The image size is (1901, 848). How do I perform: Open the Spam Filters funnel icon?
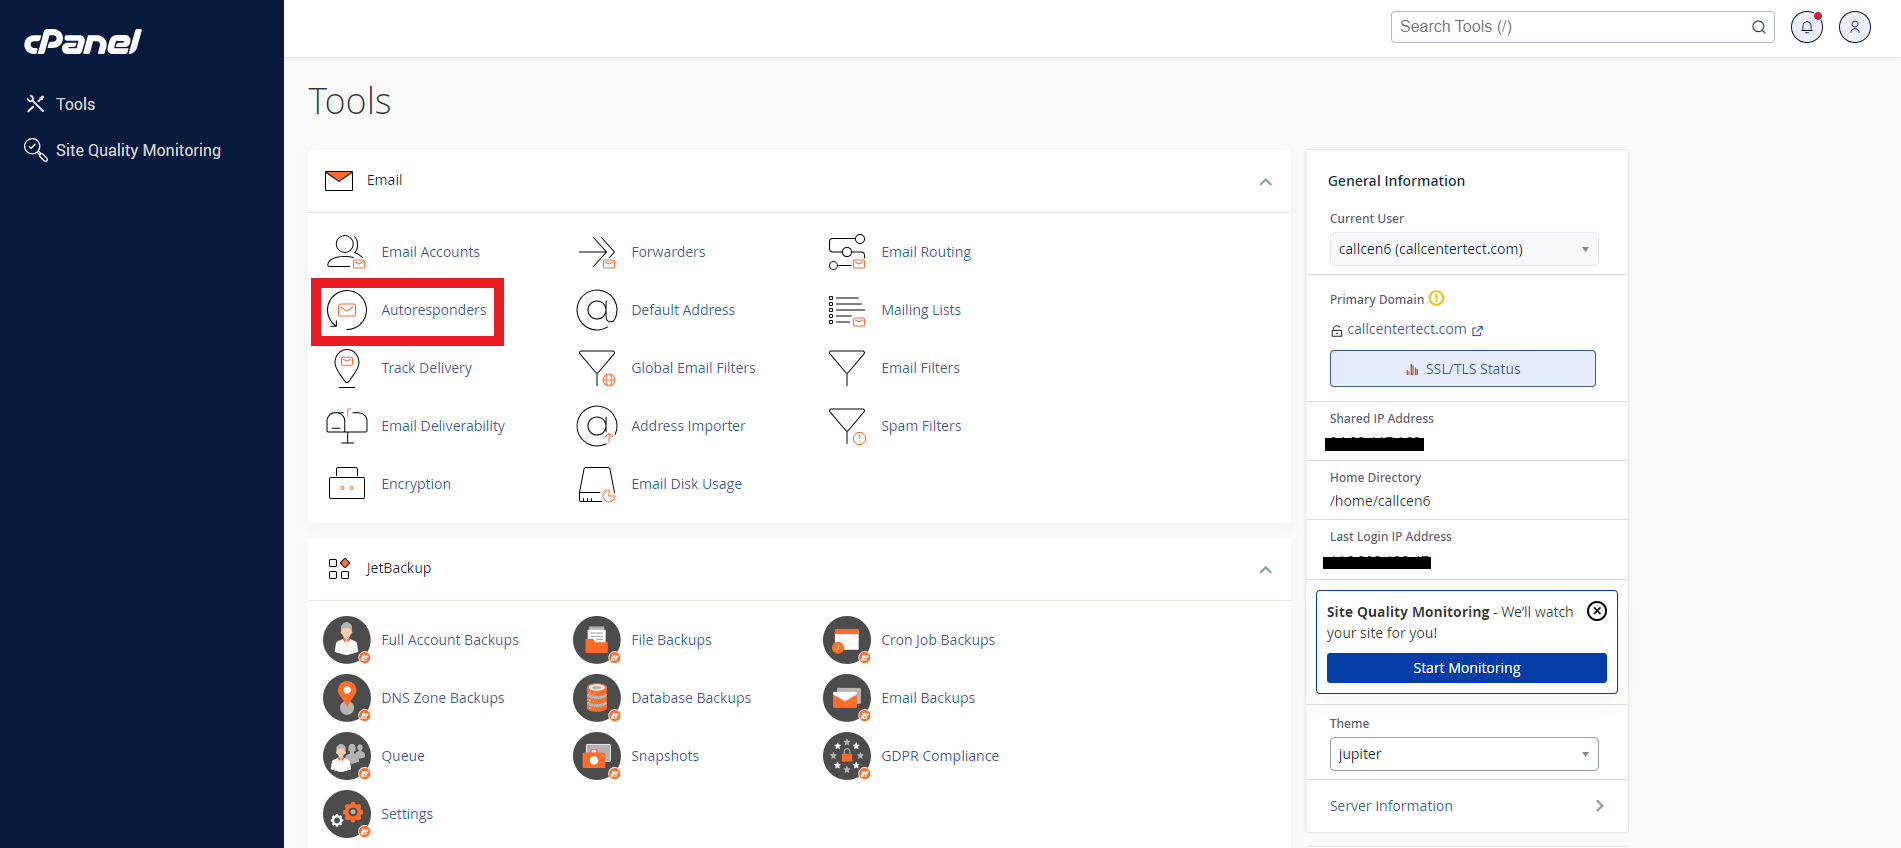click(x=847, y=426)
